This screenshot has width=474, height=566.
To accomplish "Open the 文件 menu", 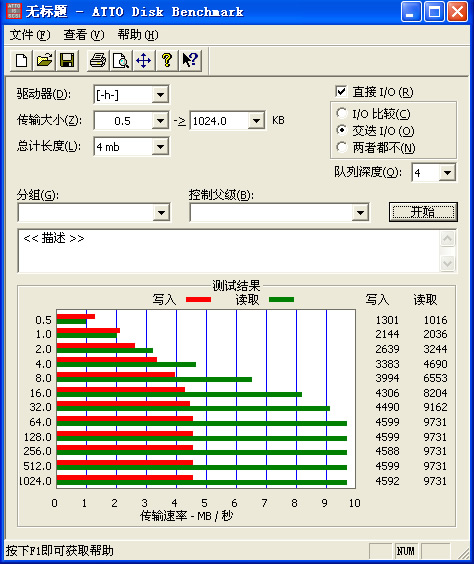I will (x=30, y=35).
